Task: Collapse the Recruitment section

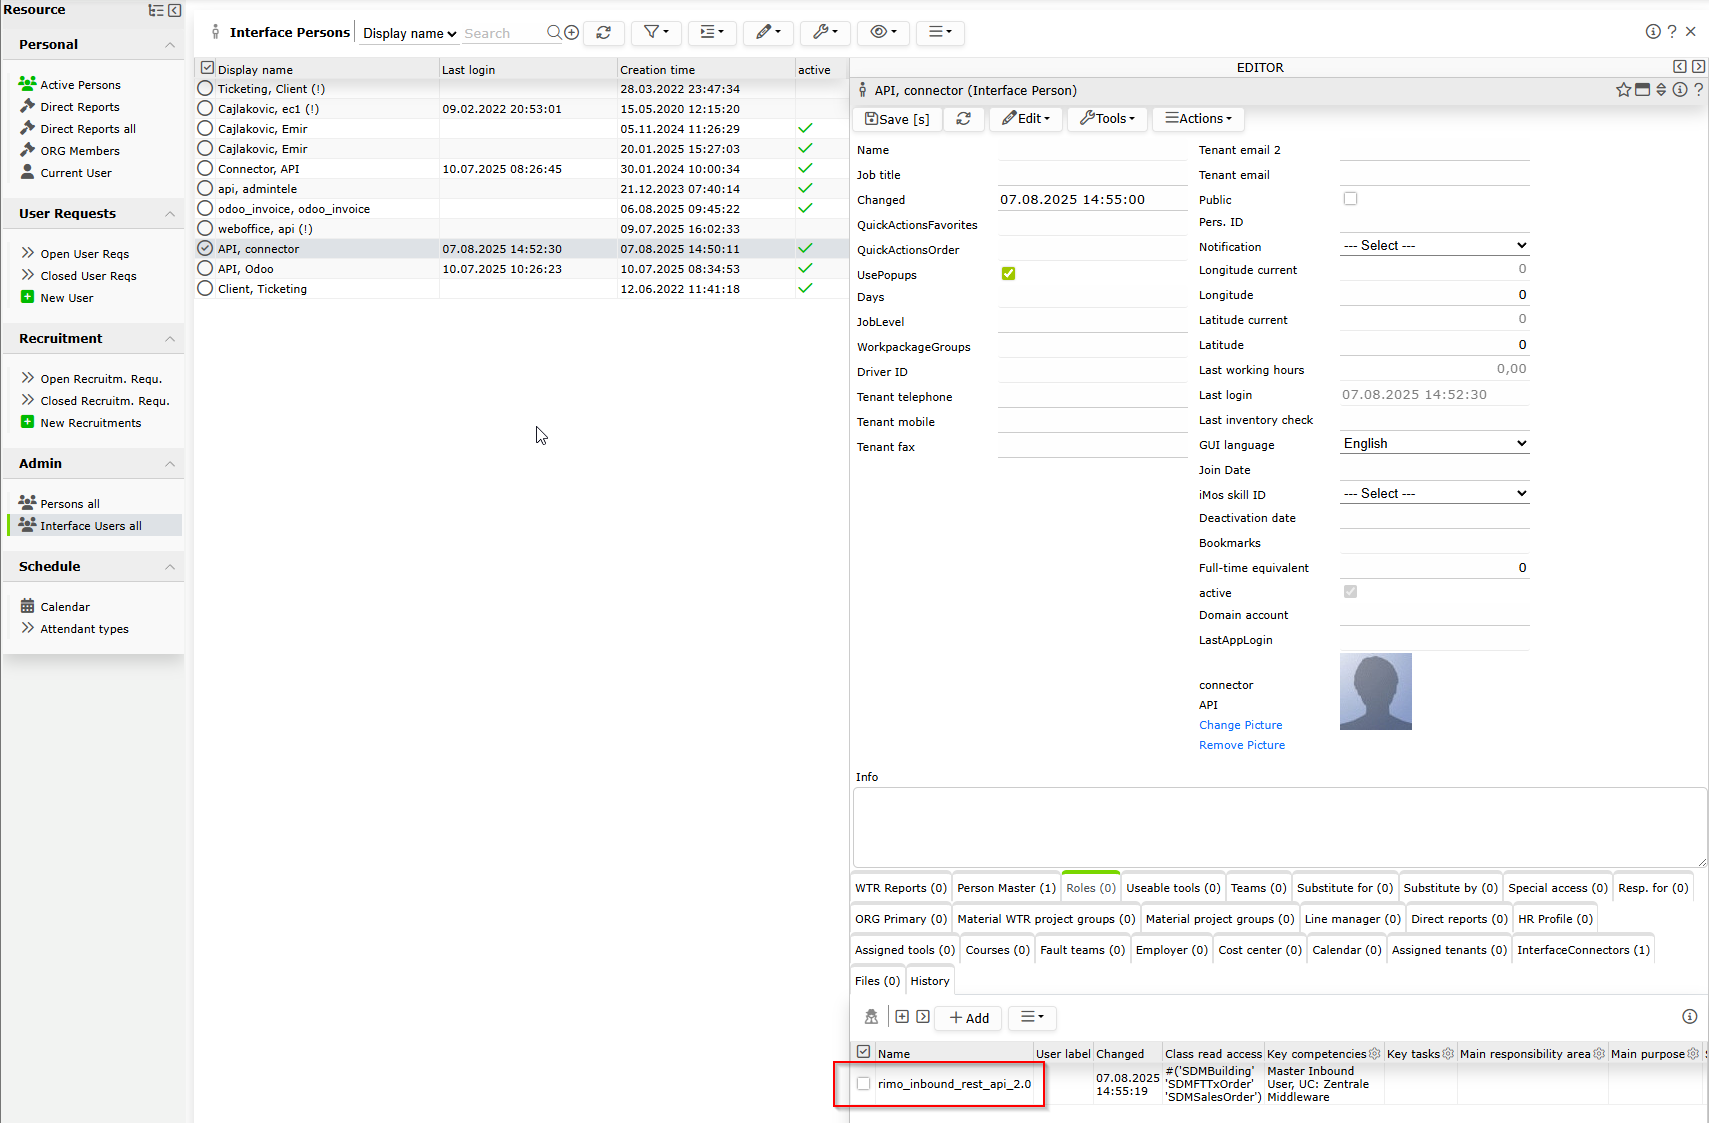Action: [x=170, y=339]
